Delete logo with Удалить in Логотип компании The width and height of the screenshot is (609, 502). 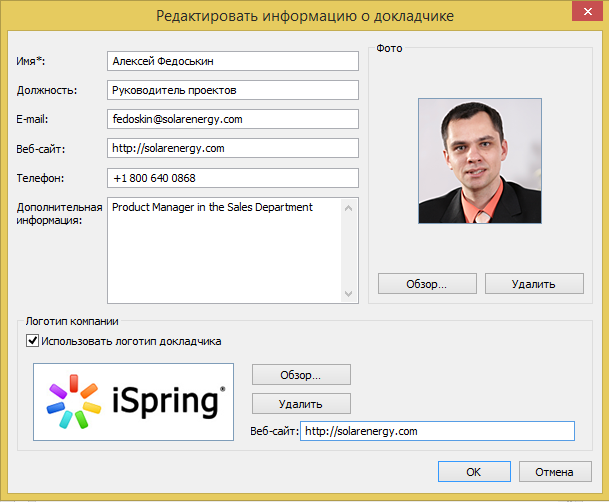301,404
